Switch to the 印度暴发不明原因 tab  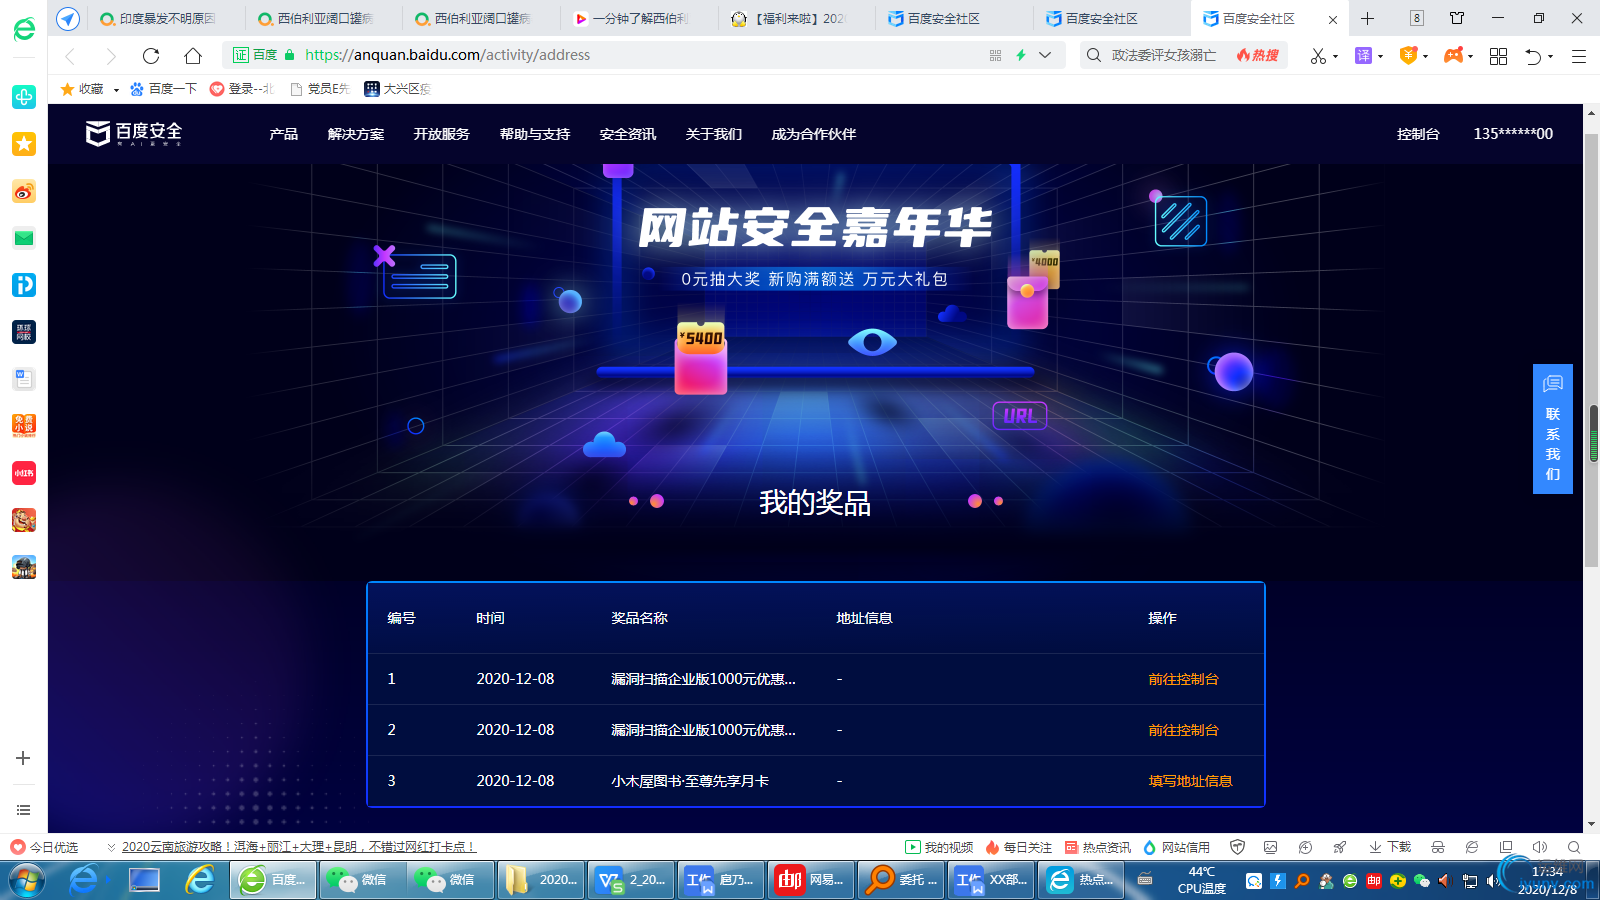tap(166, 18)
